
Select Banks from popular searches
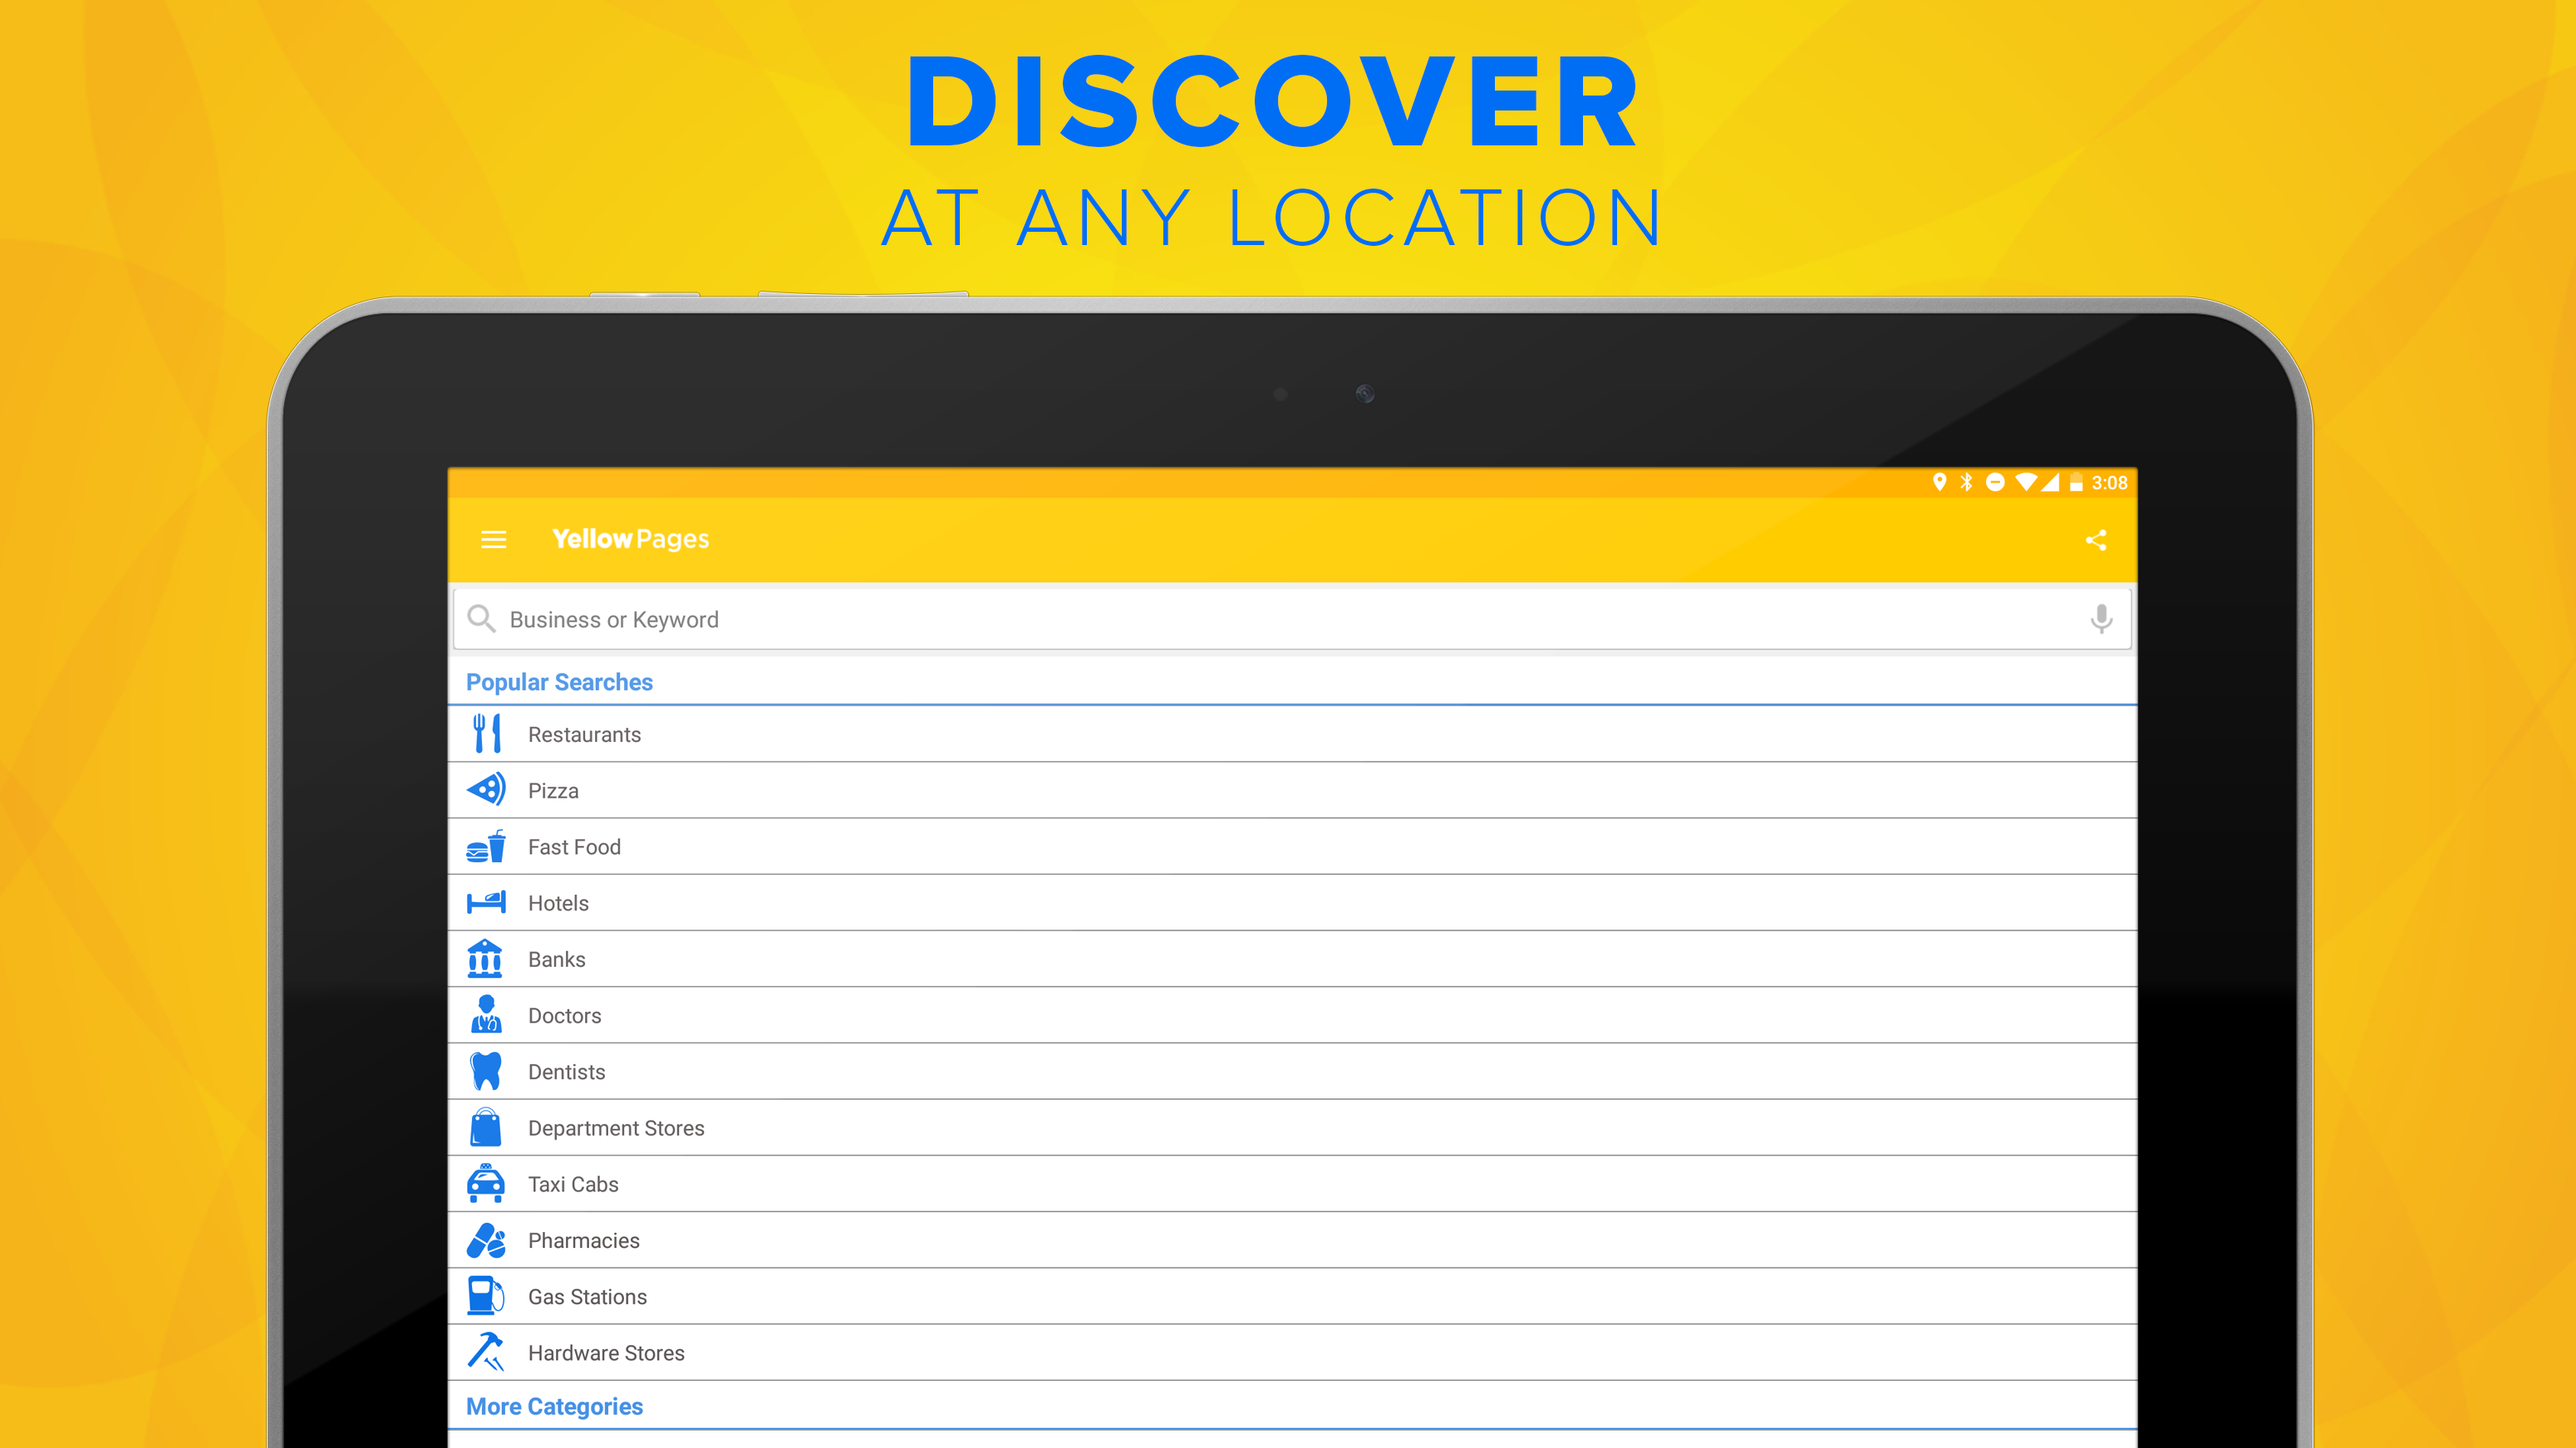point(556,960)
